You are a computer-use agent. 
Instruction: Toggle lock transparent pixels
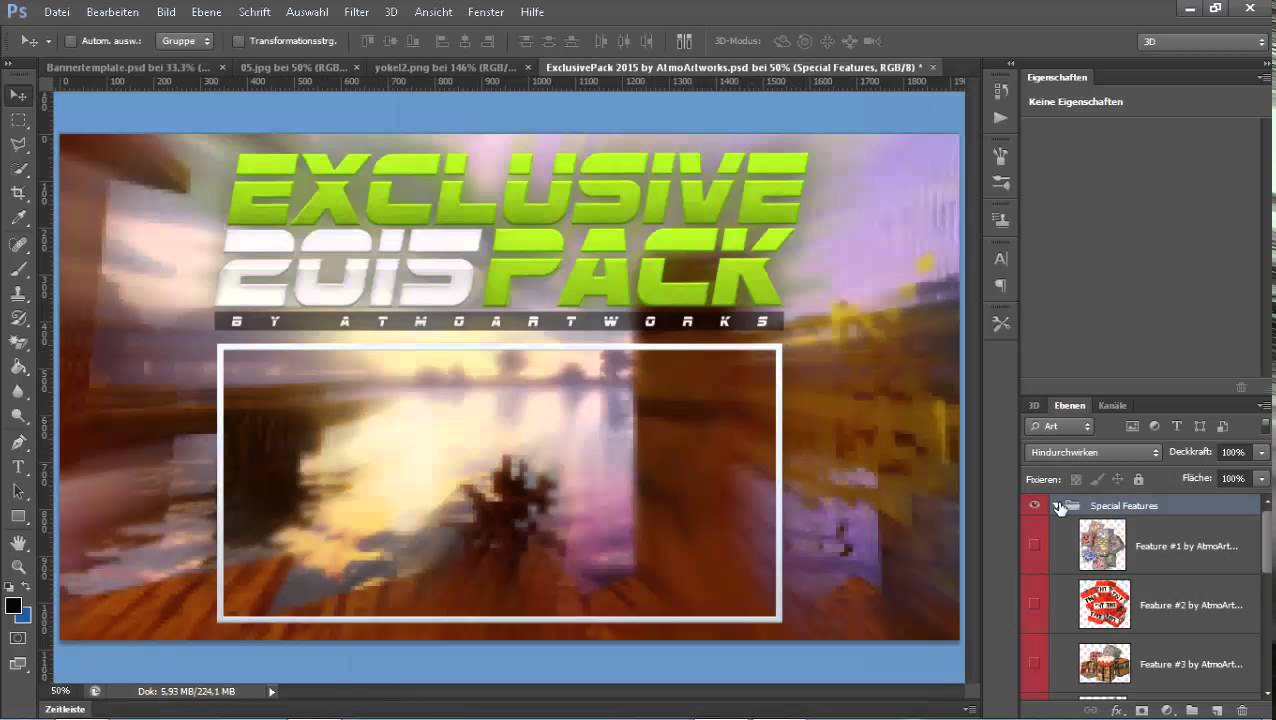[1076, 480]
